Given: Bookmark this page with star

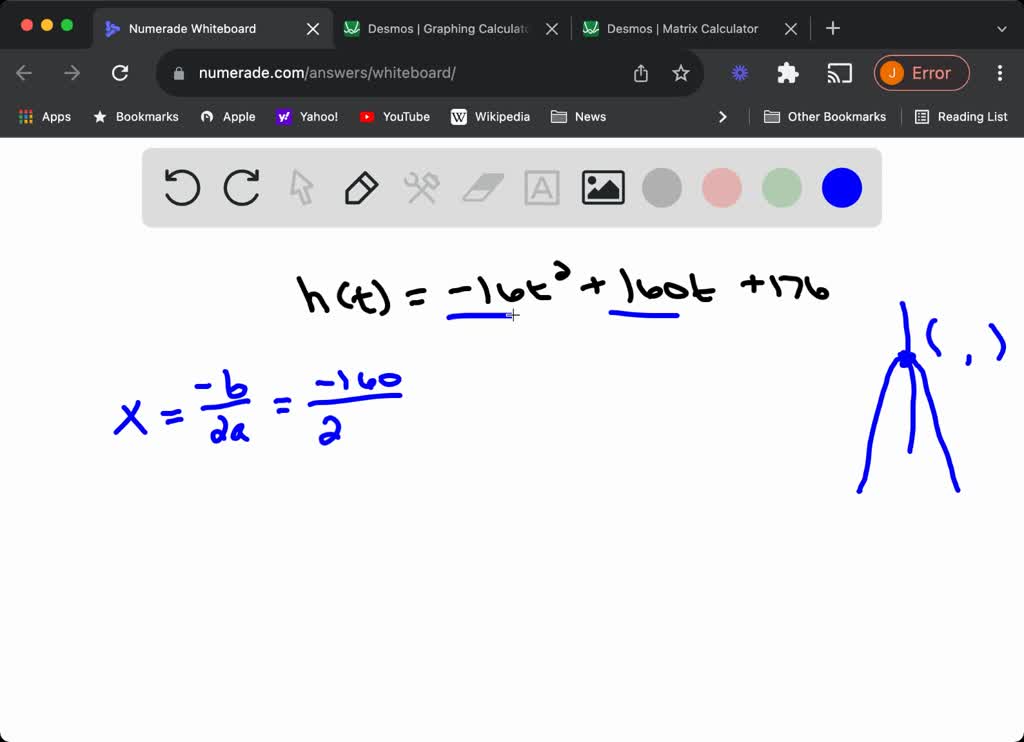Looking at the screenshot, I should (x=680, y=73).
